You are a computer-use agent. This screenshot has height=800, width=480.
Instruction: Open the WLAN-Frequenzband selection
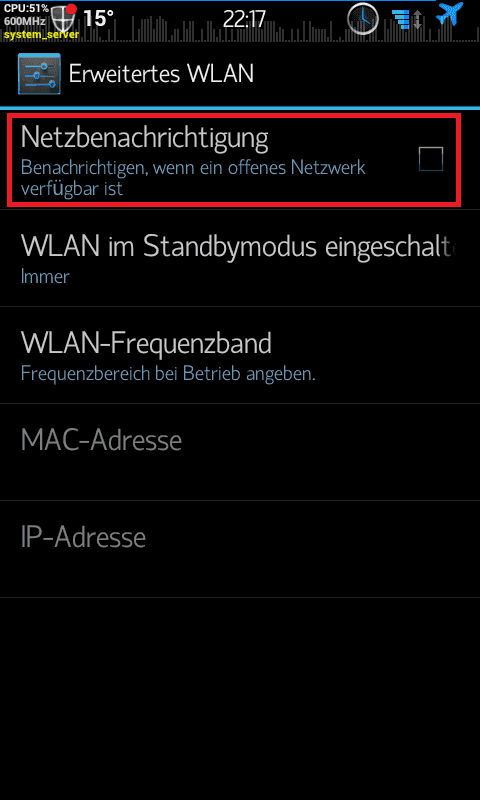coord(240,355)
